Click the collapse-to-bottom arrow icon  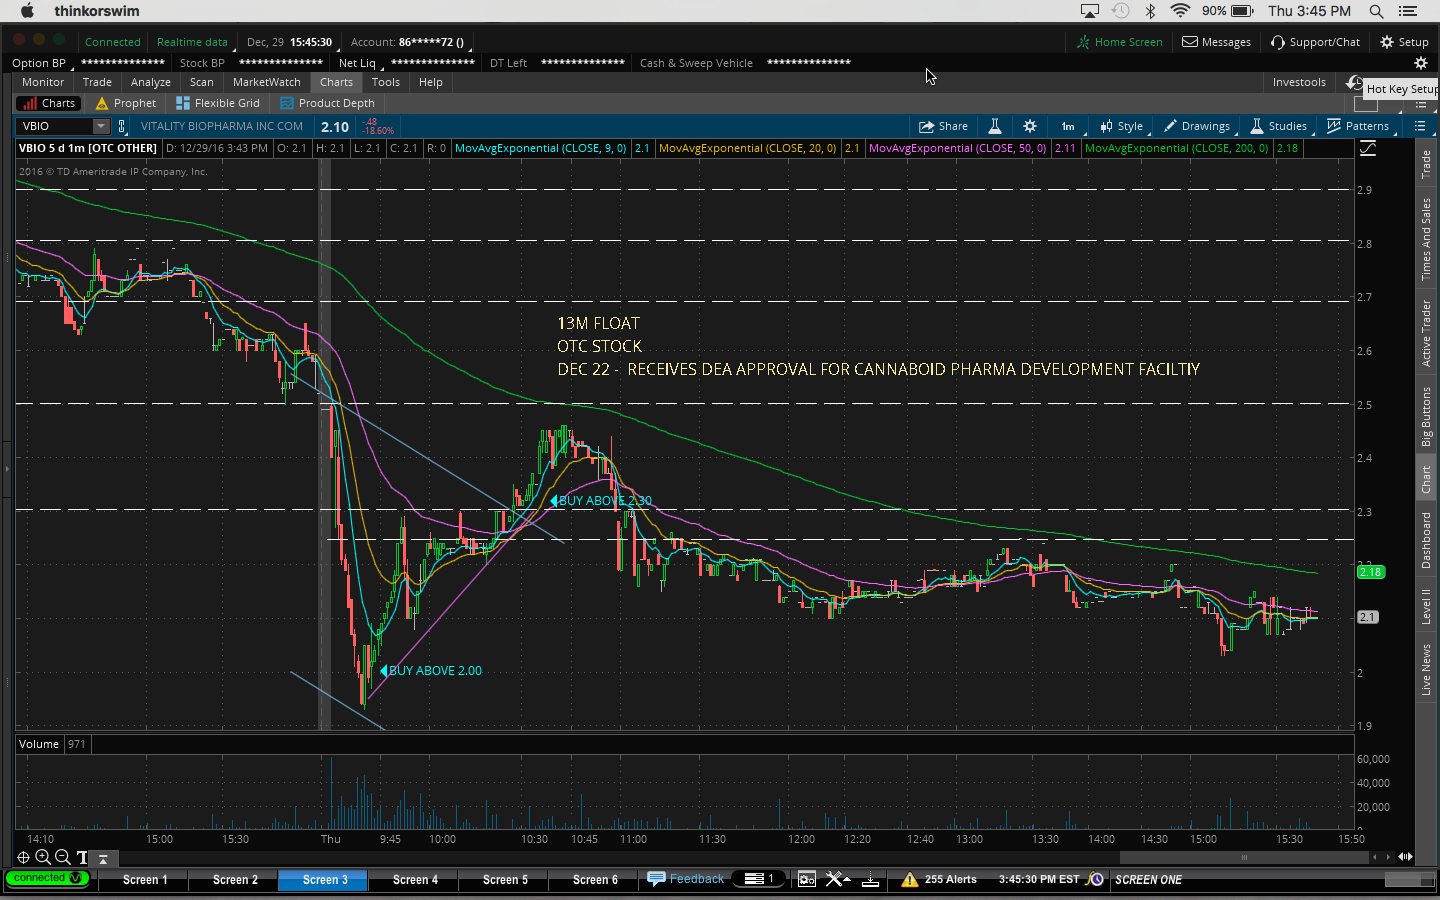coord(102,858)
